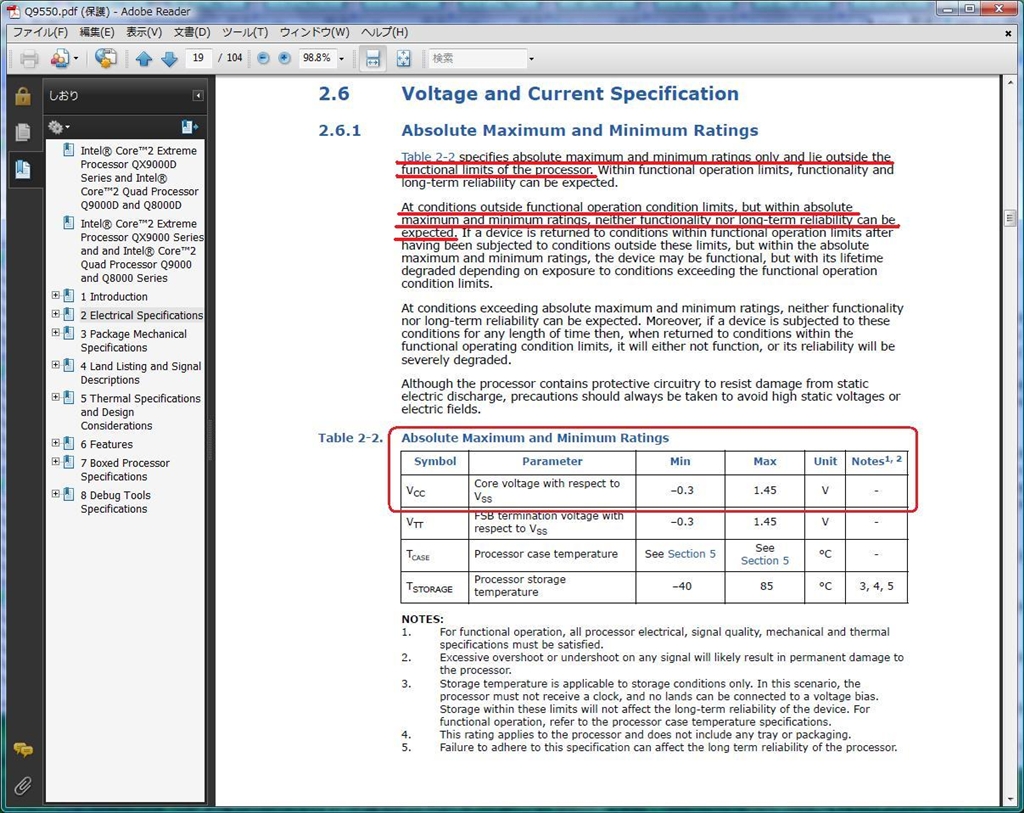Expand the 6 Features bookmark
The height and width of the screenshot is (813, 1024).
tap(56, 443)
